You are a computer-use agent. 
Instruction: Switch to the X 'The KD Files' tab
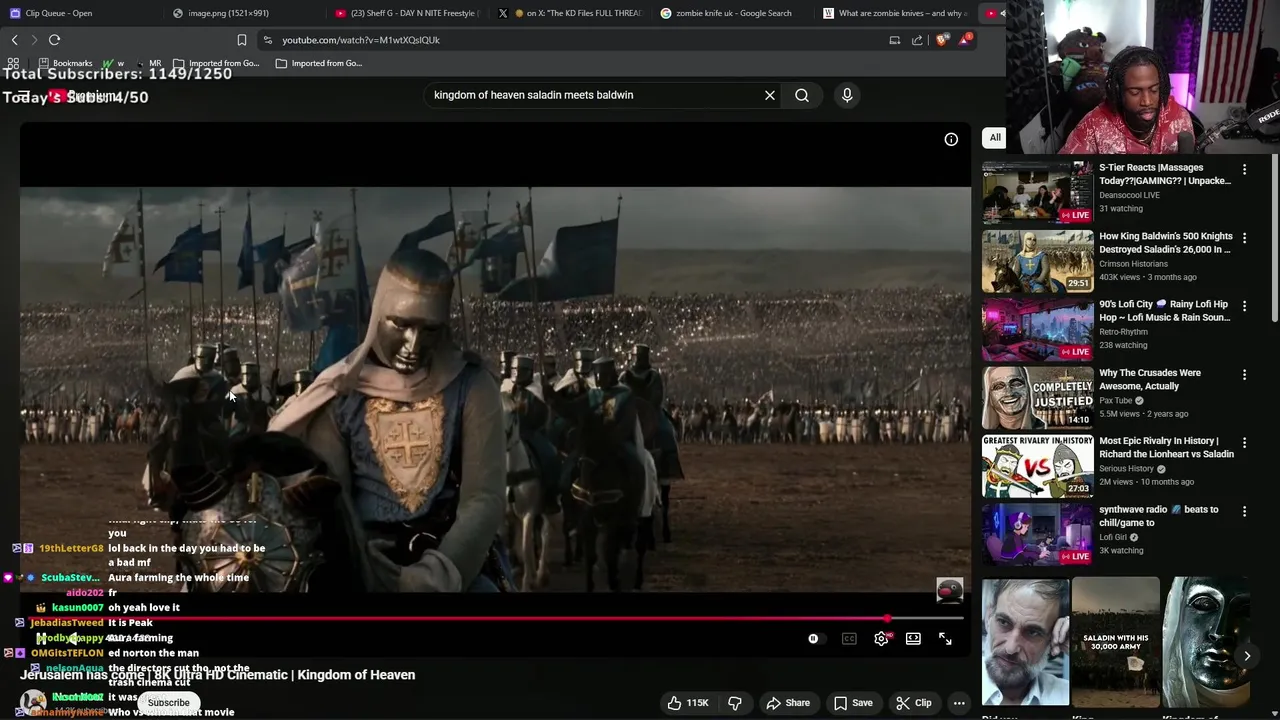pyautogui.click(x=568, y=13)
